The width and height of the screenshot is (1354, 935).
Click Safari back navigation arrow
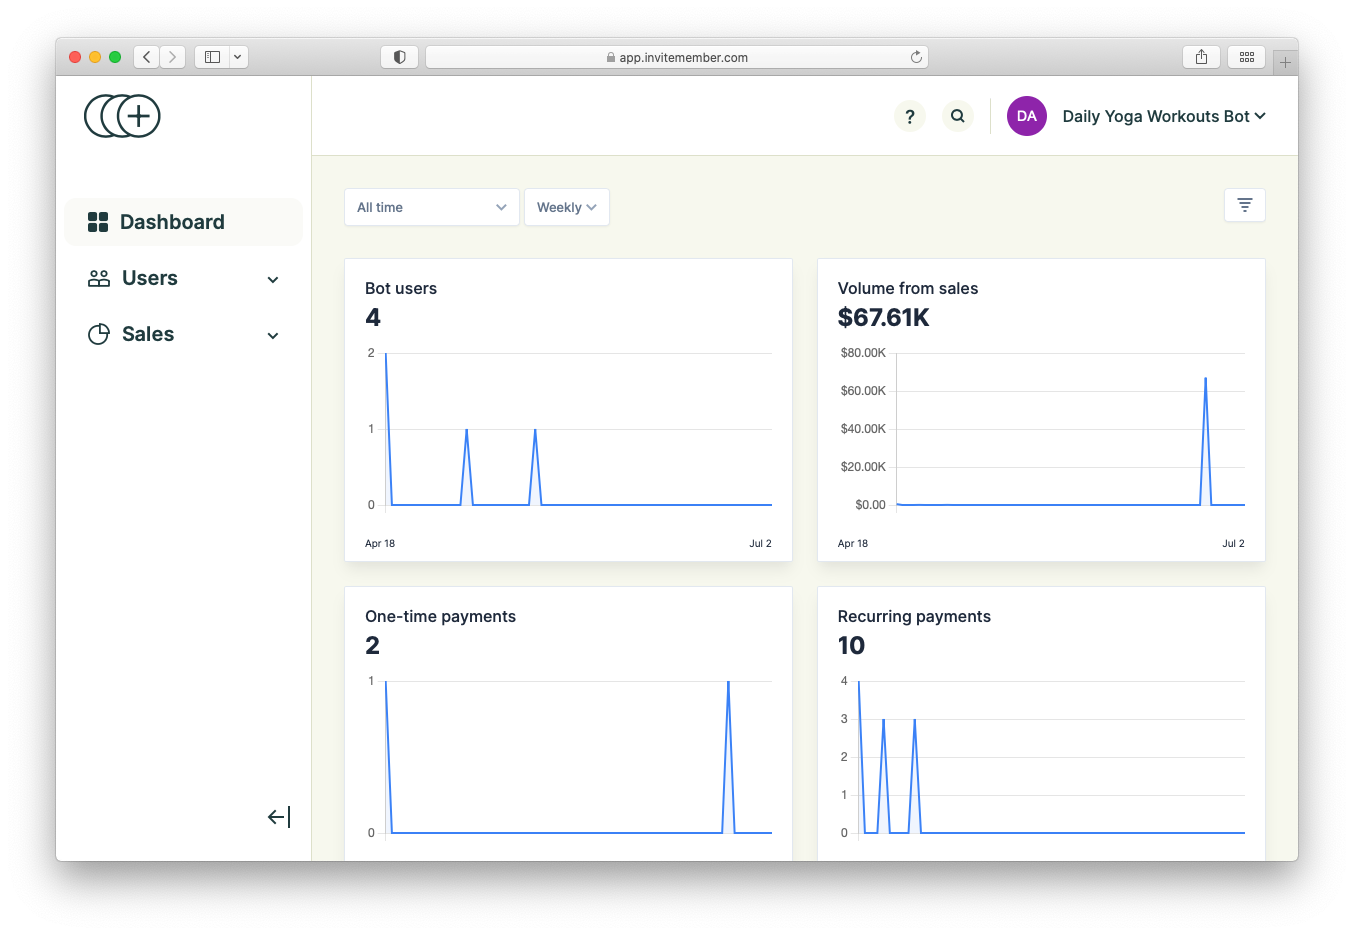[x=147, y=57]
